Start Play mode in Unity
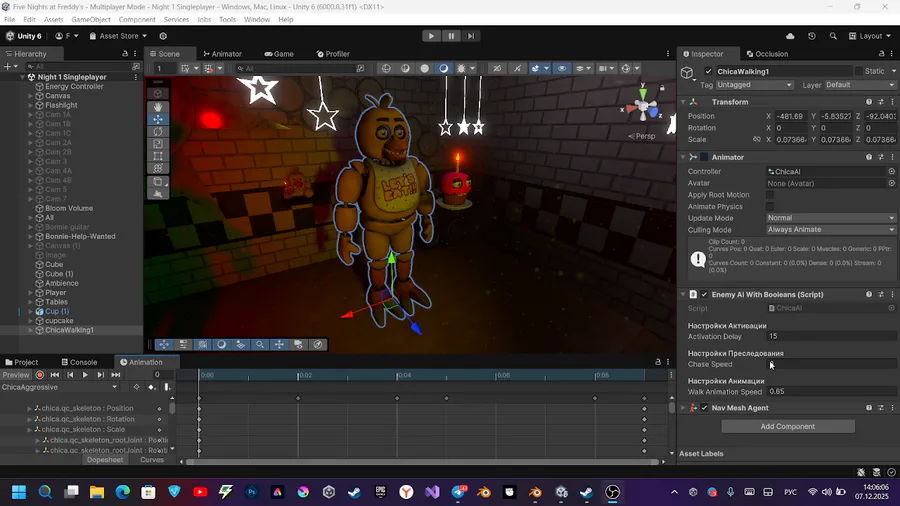The image size is (900, 506). pyautogui.click(x=431, y=36)
